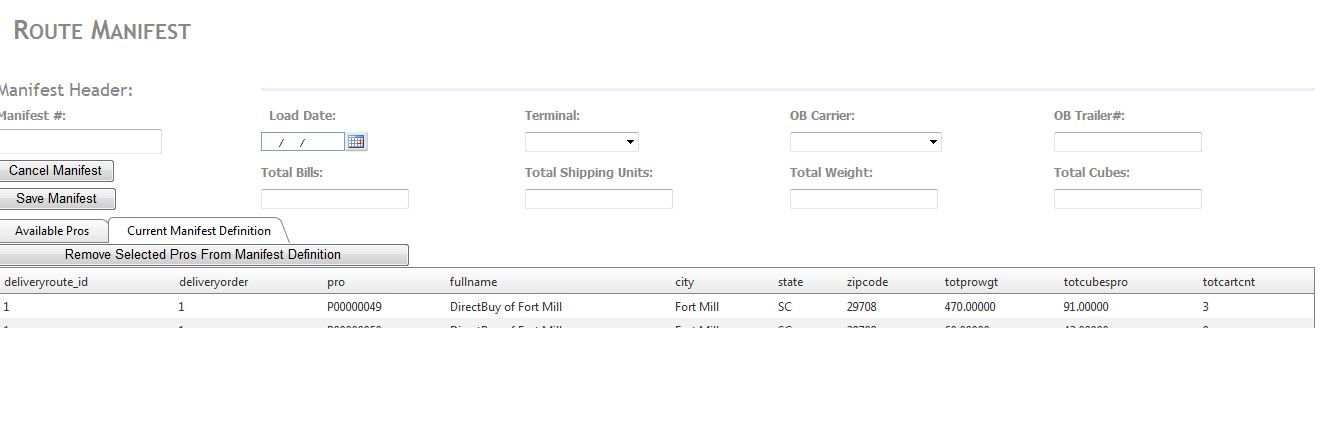Click the Total Shipping Units field
The height and width of the screenshot is (434, 1322).
point(598,199)
